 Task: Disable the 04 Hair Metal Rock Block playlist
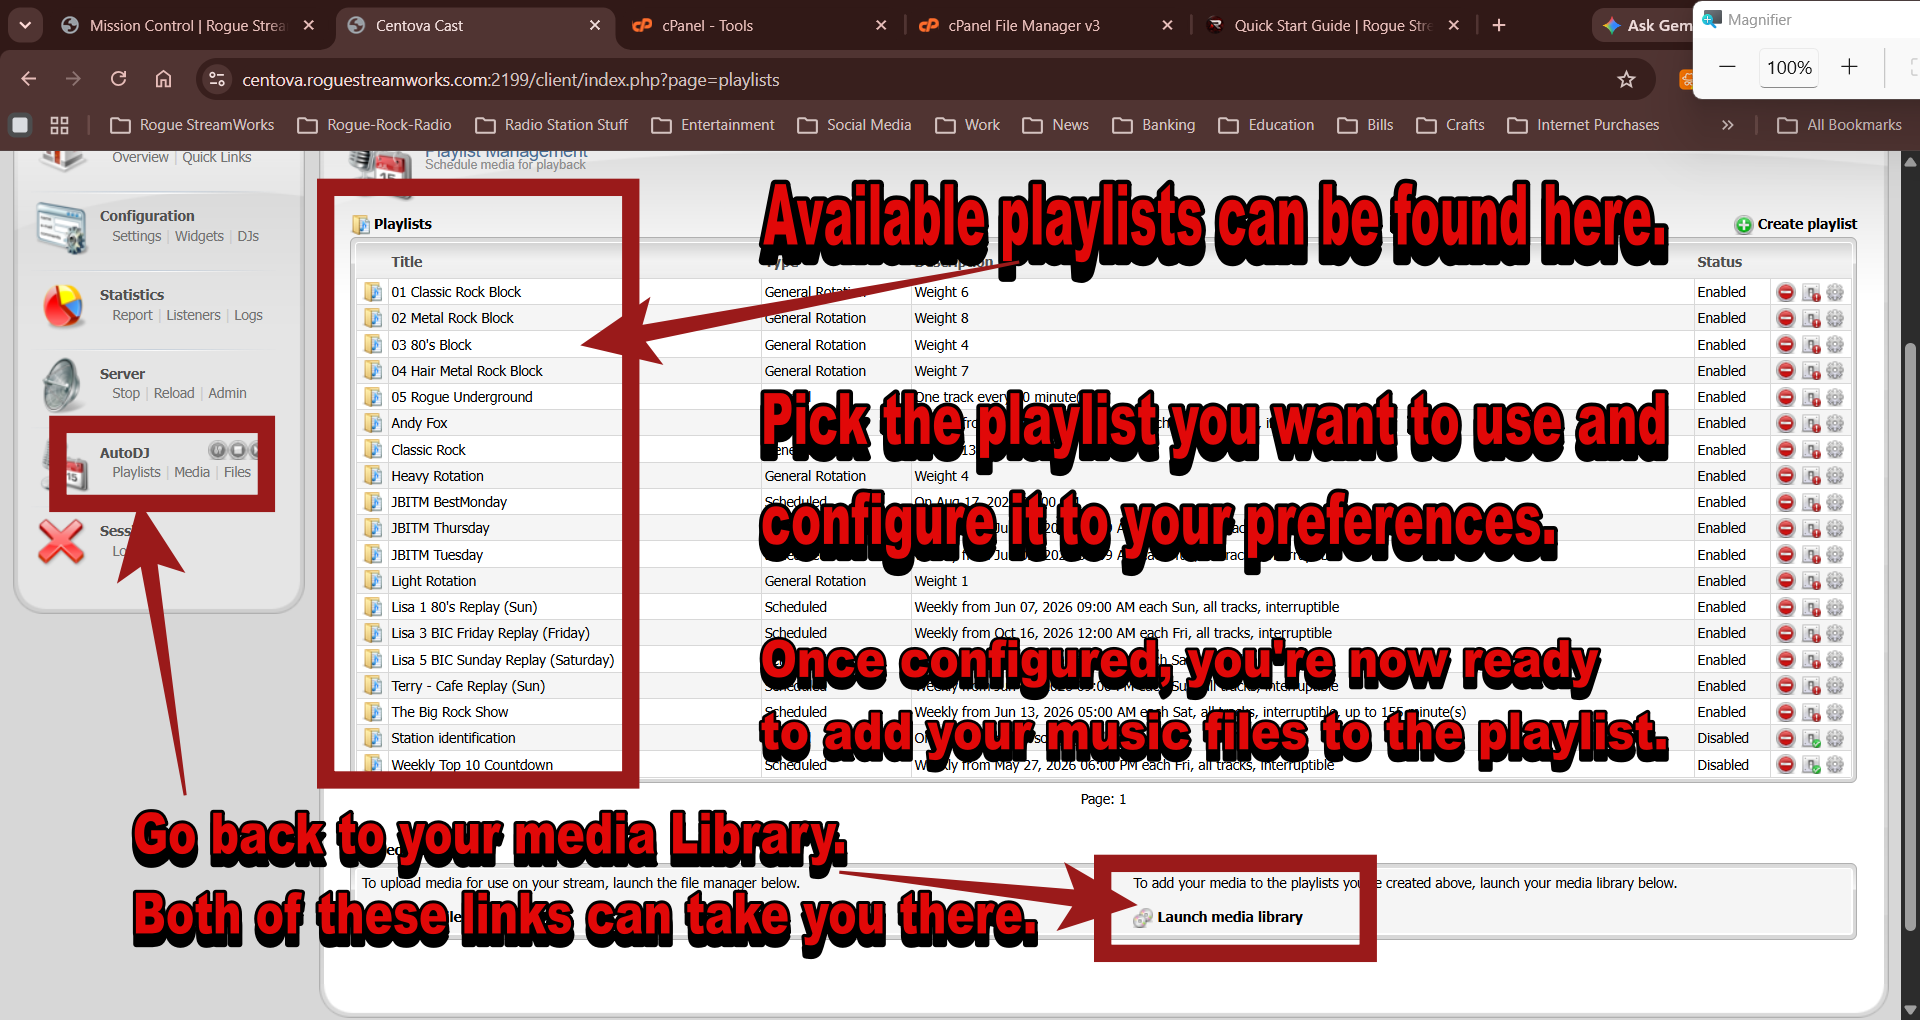[1811, 371]
